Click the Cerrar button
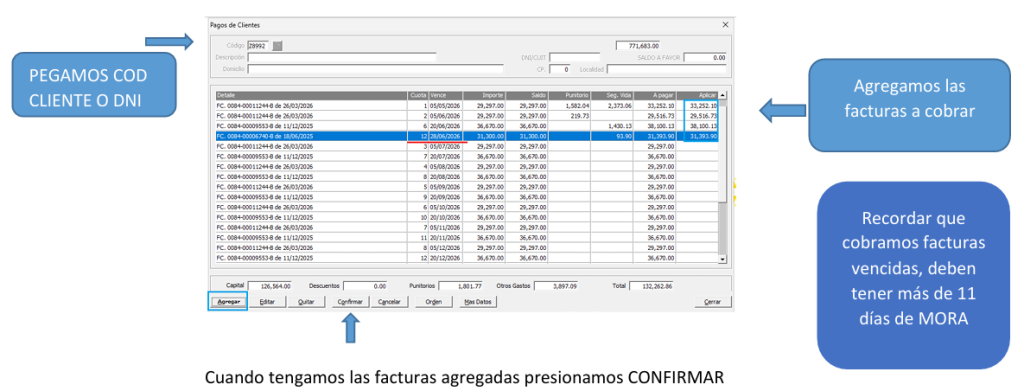This screenshot has width=1024, height=391. (x=713, y=302)
